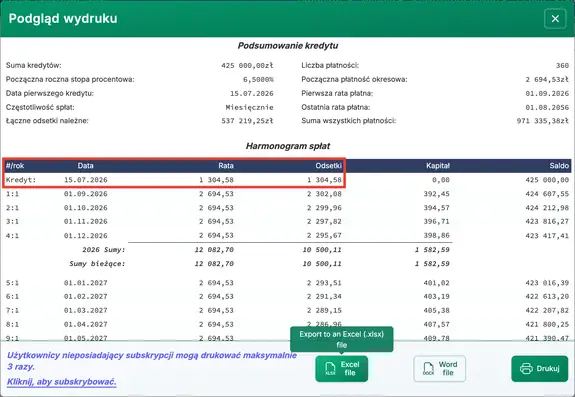Click the 'Odsetki' column header
The width and height of the screenshot is (575, 397).
[329, 166]
